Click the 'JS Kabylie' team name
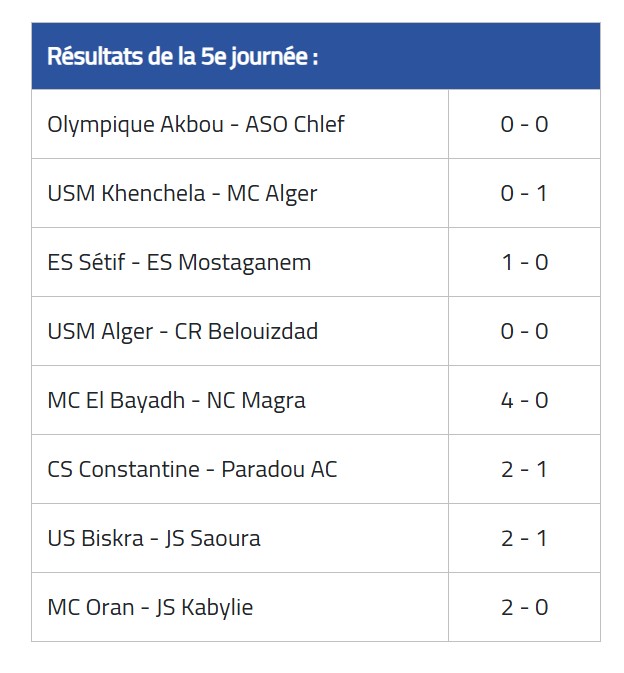The width and height of the screenshot is (624, 673). (204, 608)
